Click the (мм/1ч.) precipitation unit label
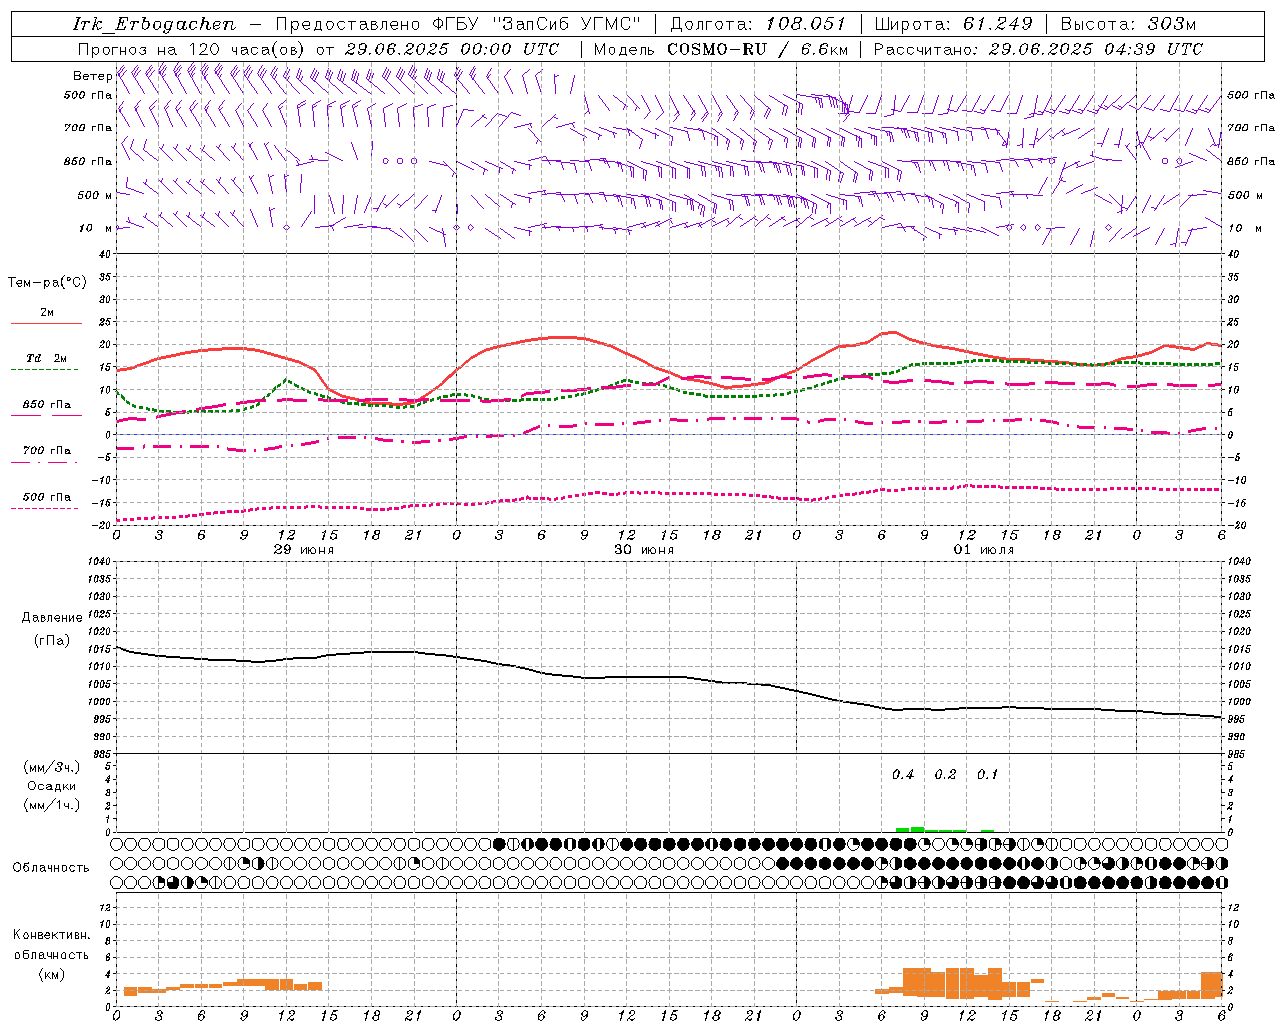The width and height of the screenshot is (1280, 1024). [x=52, y=805]
